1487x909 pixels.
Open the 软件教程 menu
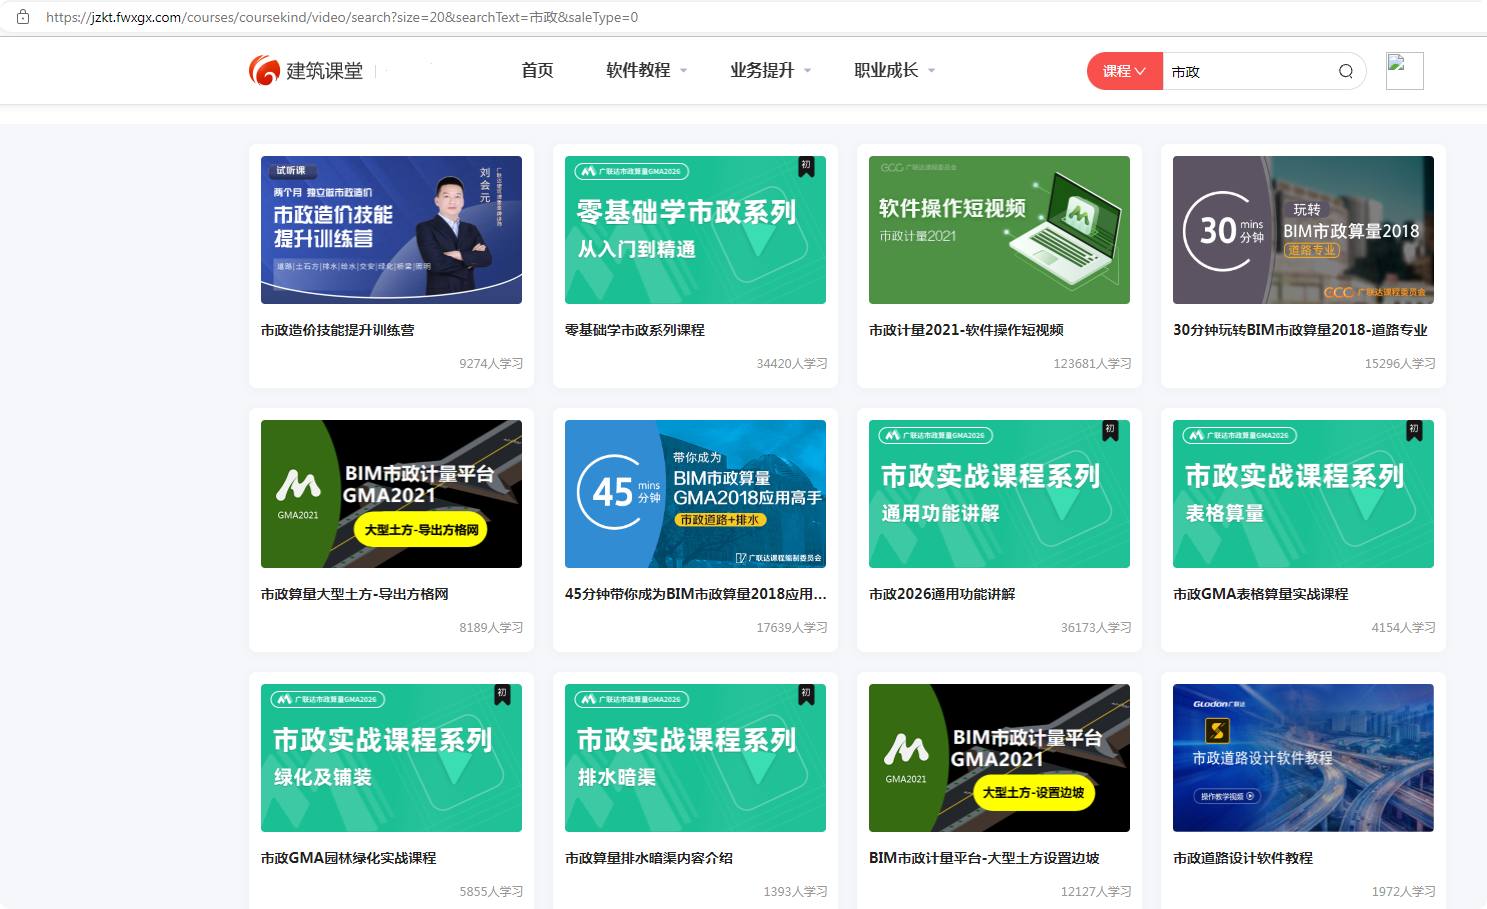(x=638, y=70)
